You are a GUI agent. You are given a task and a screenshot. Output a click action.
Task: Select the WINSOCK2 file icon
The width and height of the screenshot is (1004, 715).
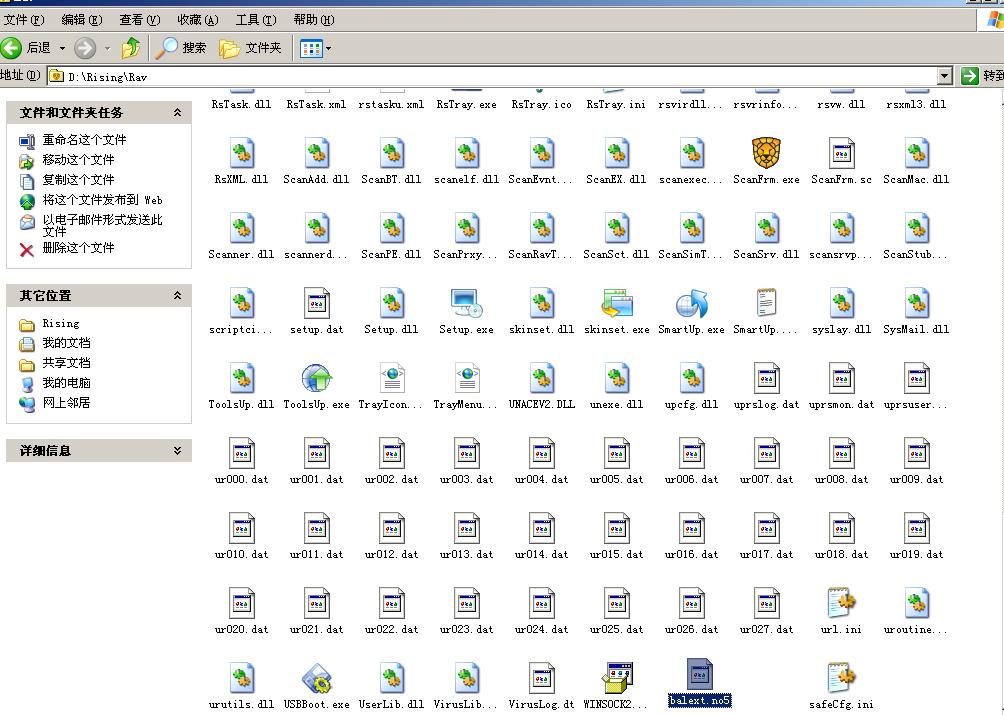point(617,679)
